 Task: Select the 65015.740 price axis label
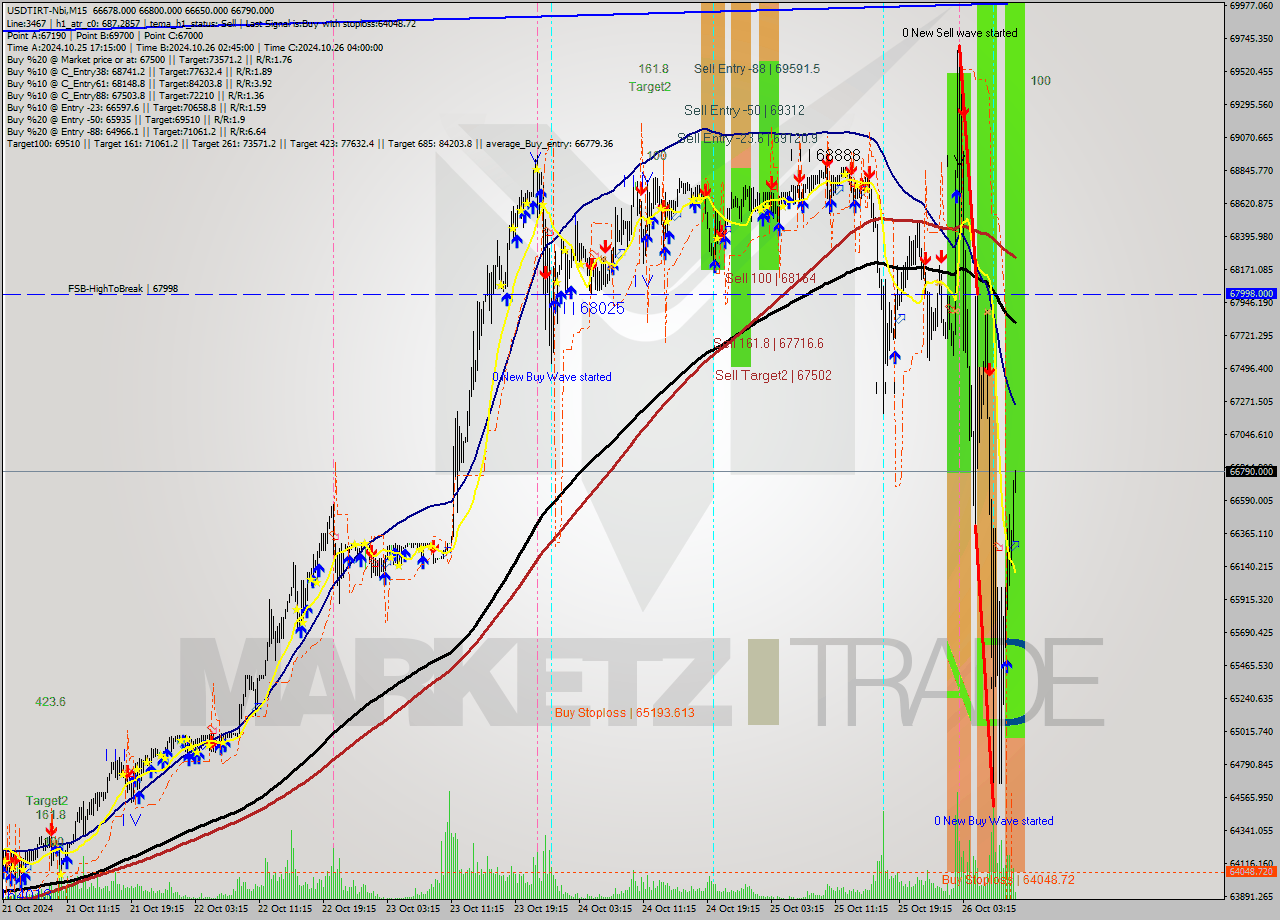coord(1251,731)
